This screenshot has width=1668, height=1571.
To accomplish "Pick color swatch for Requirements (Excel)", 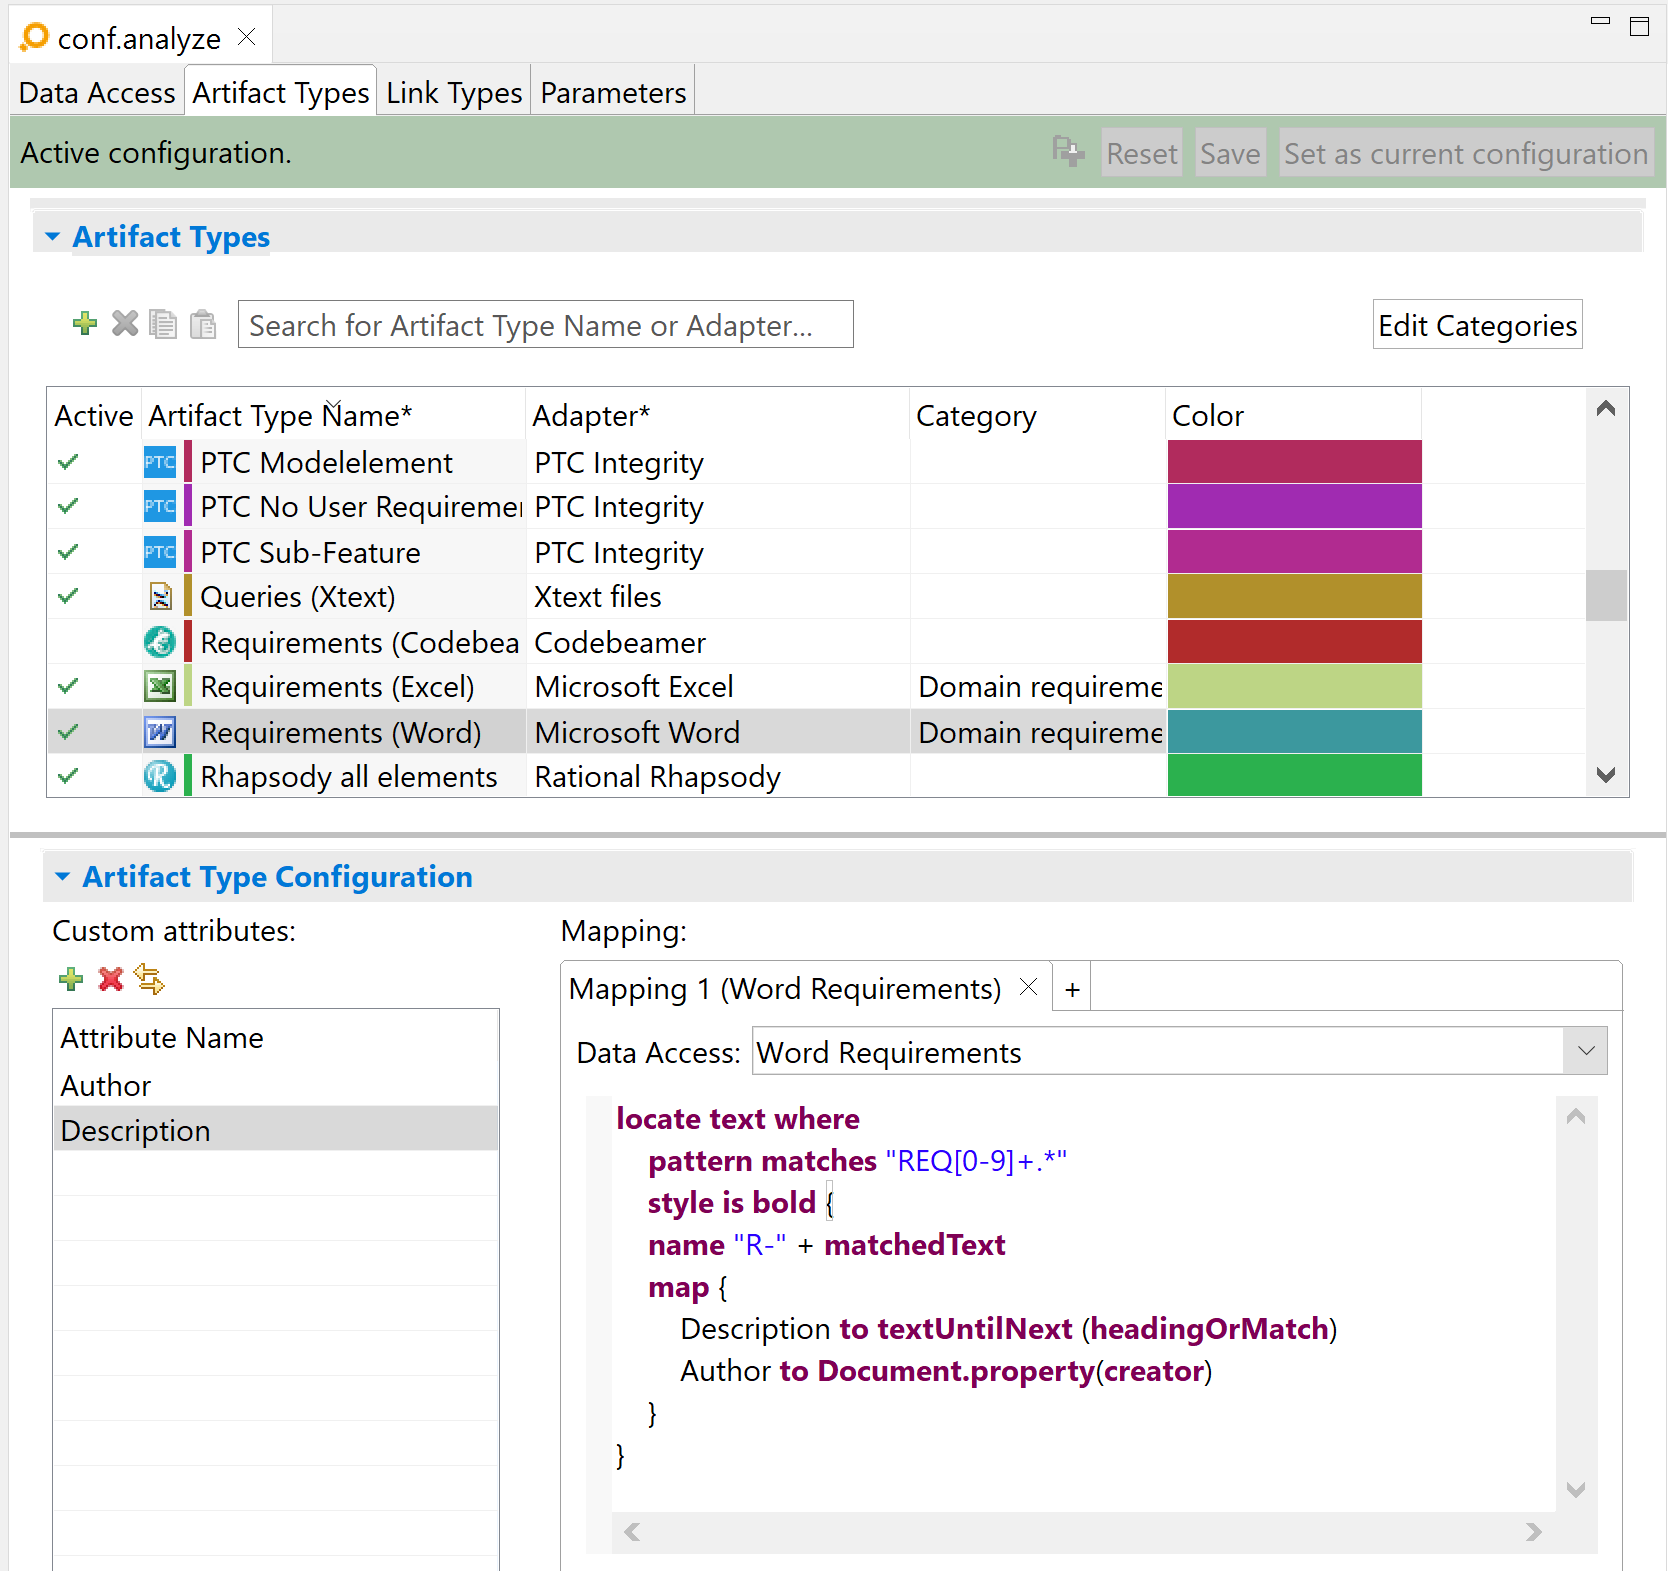I will pos(1294,687).
